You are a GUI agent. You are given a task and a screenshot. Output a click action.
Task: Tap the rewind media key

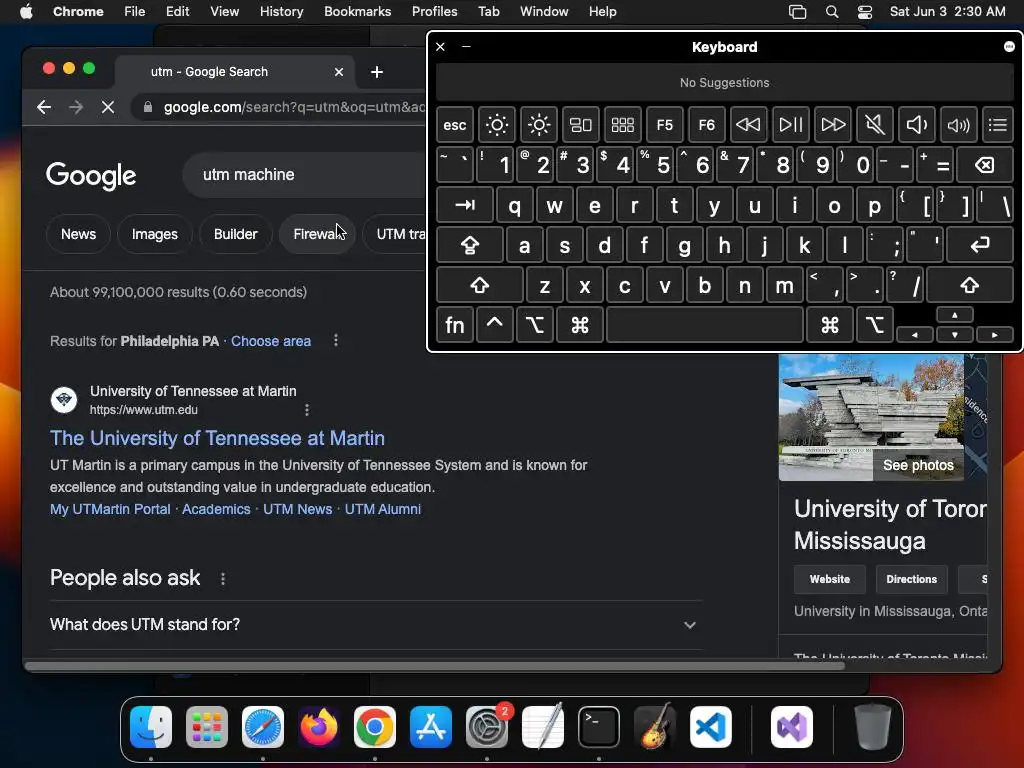tap(748, 125)
